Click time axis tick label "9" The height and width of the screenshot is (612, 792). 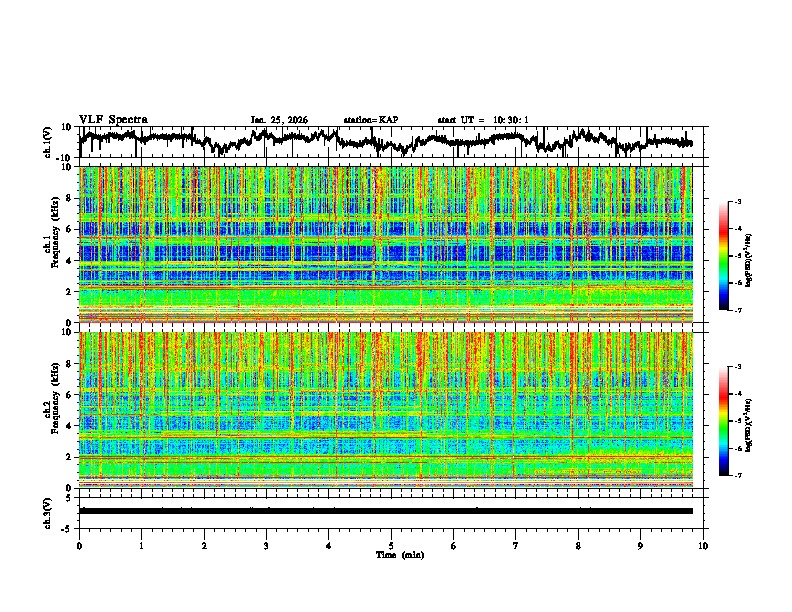coord(640,546)
